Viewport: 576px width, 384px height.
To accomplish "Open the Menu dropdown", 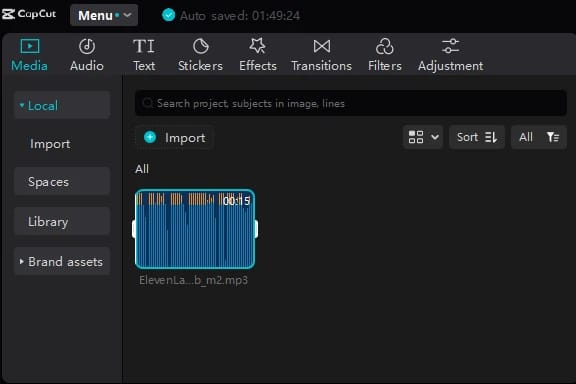I will click(104, 15).
